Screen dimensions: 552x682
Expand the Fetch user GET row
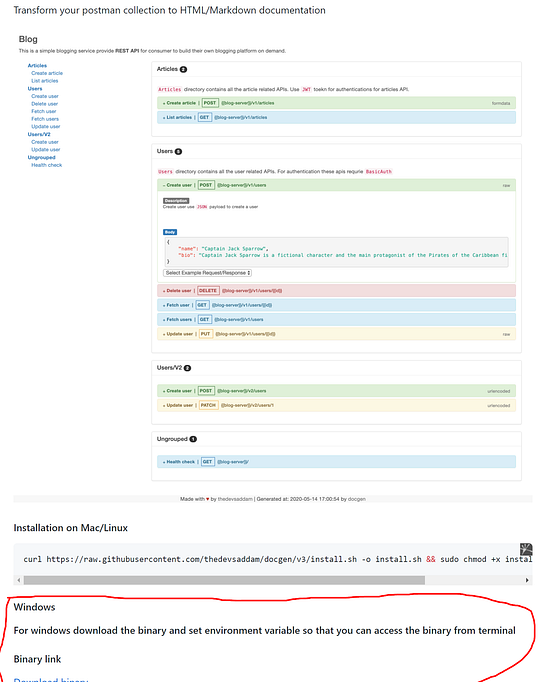336,305
